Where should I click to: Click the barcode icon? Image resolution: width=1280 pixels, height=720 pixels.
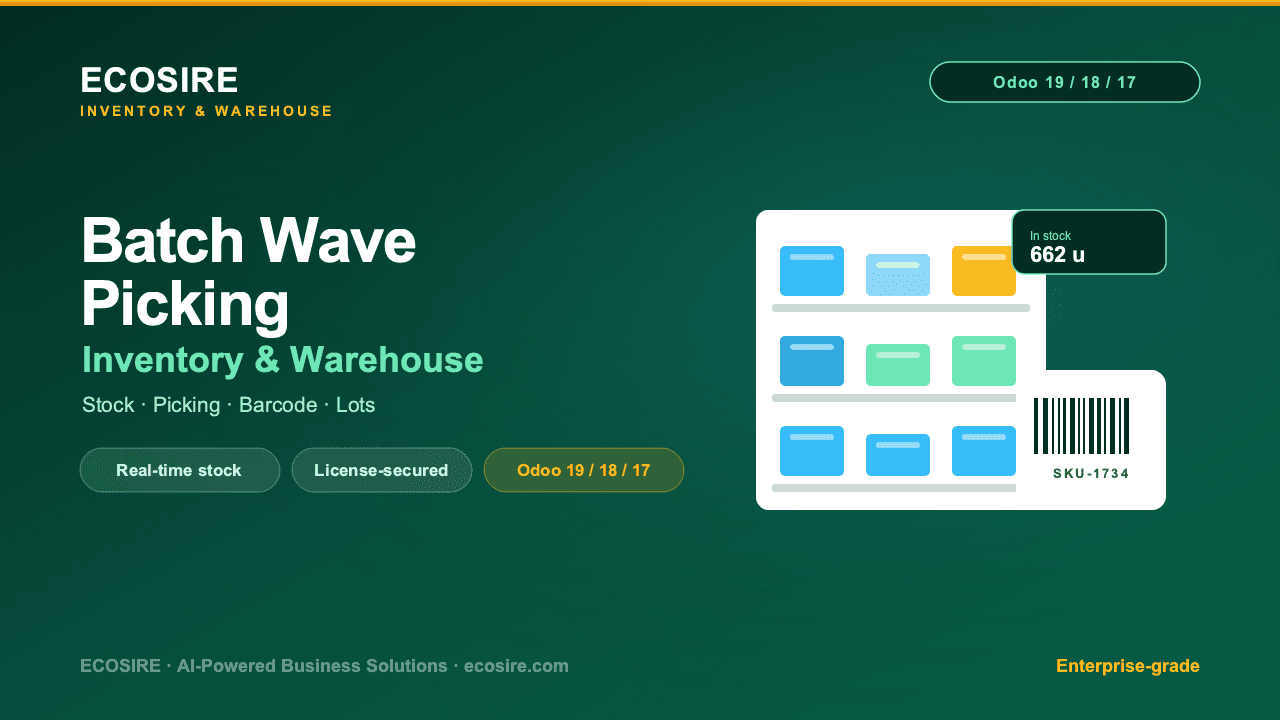(x=1081, y=426)
